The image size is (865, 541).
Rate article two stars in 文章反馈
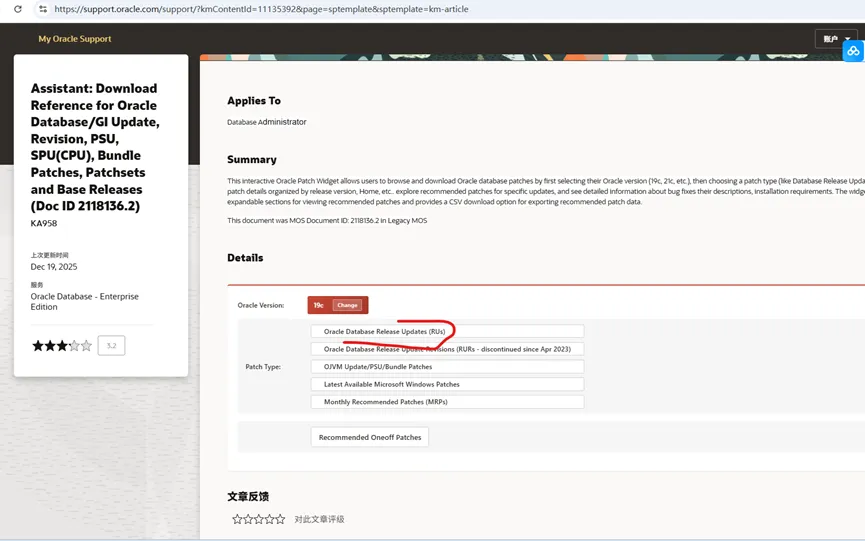(x=248, y=519)
